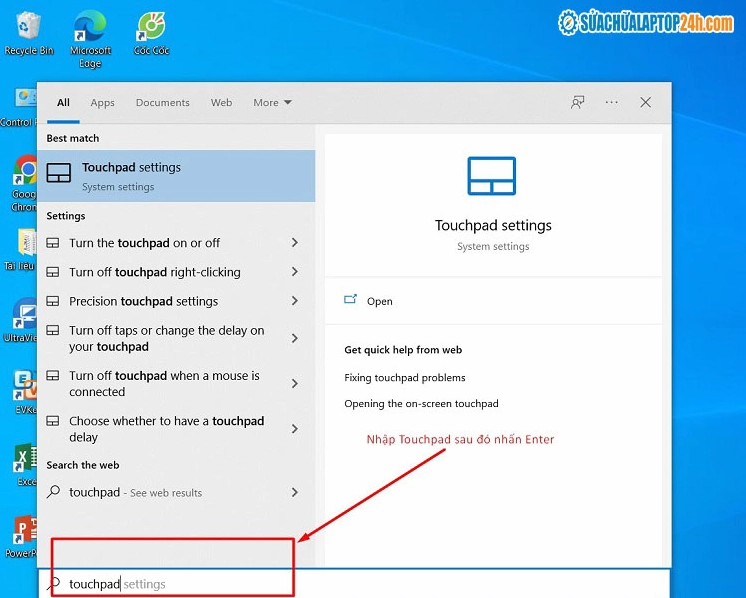Open the Control Panel desktop icon
The width and height of the screenshot is (746, 598).
21,108
